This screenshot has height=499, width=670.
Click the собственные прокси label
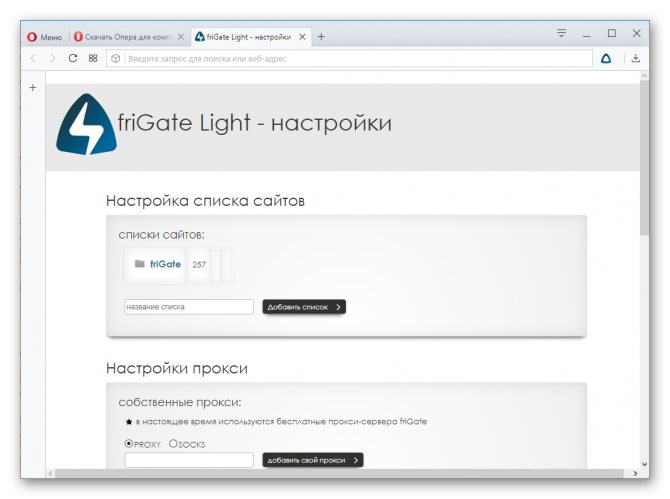click(180, 402)
